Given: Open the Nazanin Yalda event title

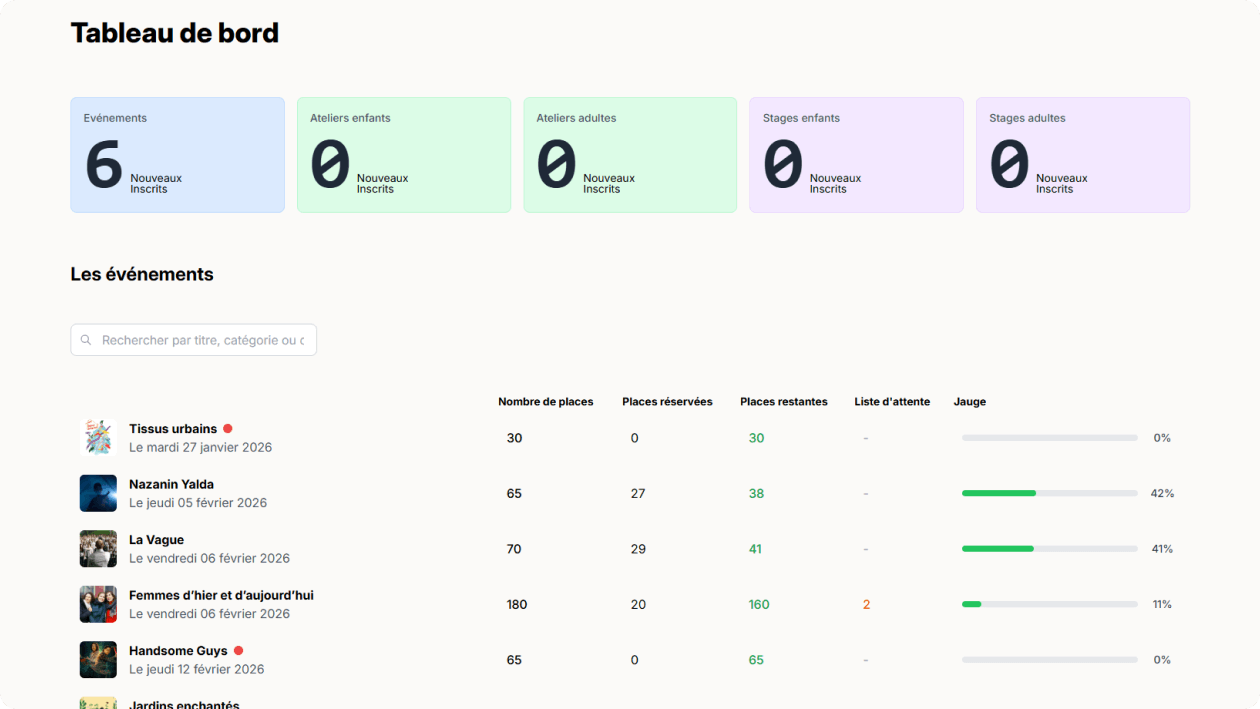Looking at the screenshot, I should click(x=171, y=484).
